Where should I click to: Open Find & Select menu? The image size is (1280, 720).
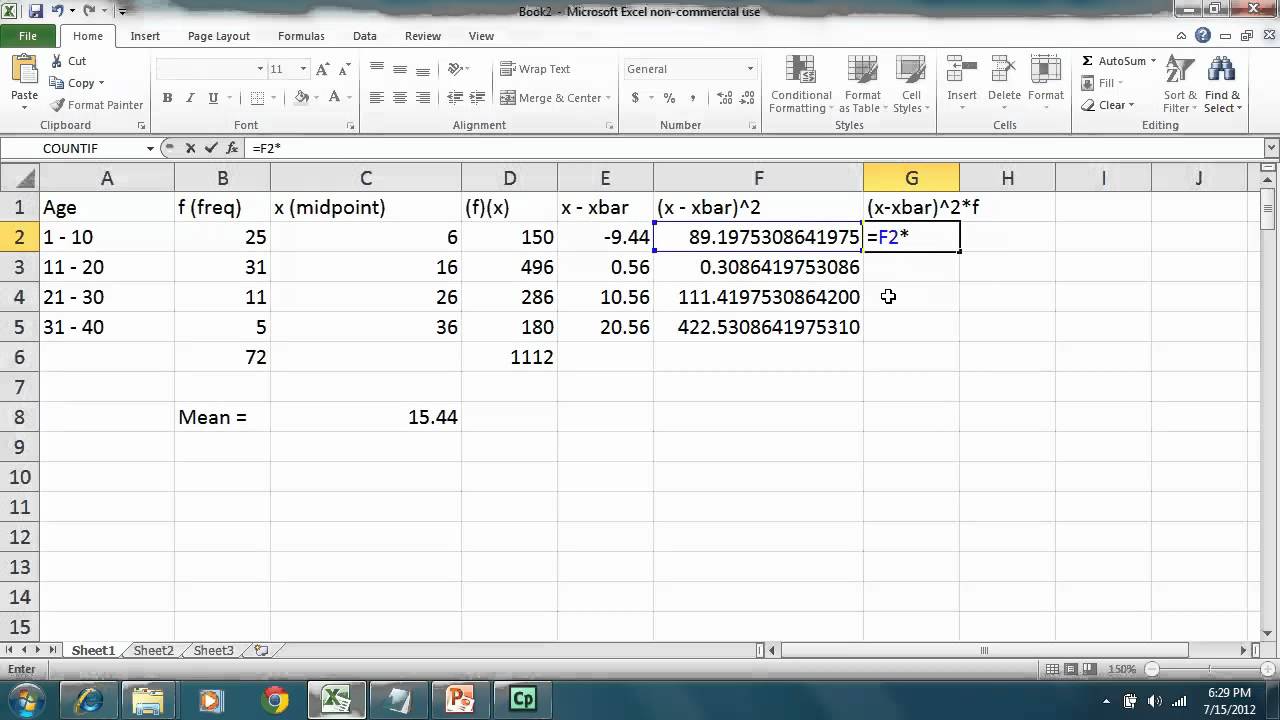pos(1222,85)
